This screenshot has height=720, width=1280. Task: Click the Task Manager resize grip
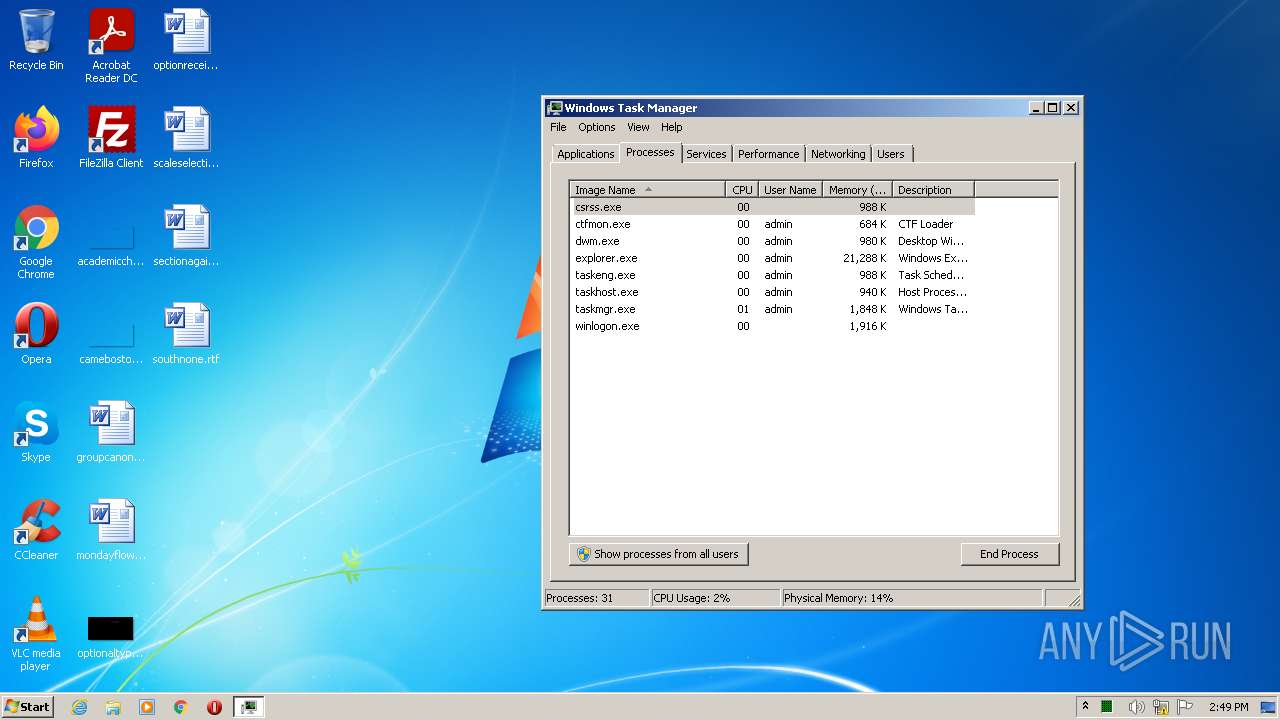(1074, 600)
